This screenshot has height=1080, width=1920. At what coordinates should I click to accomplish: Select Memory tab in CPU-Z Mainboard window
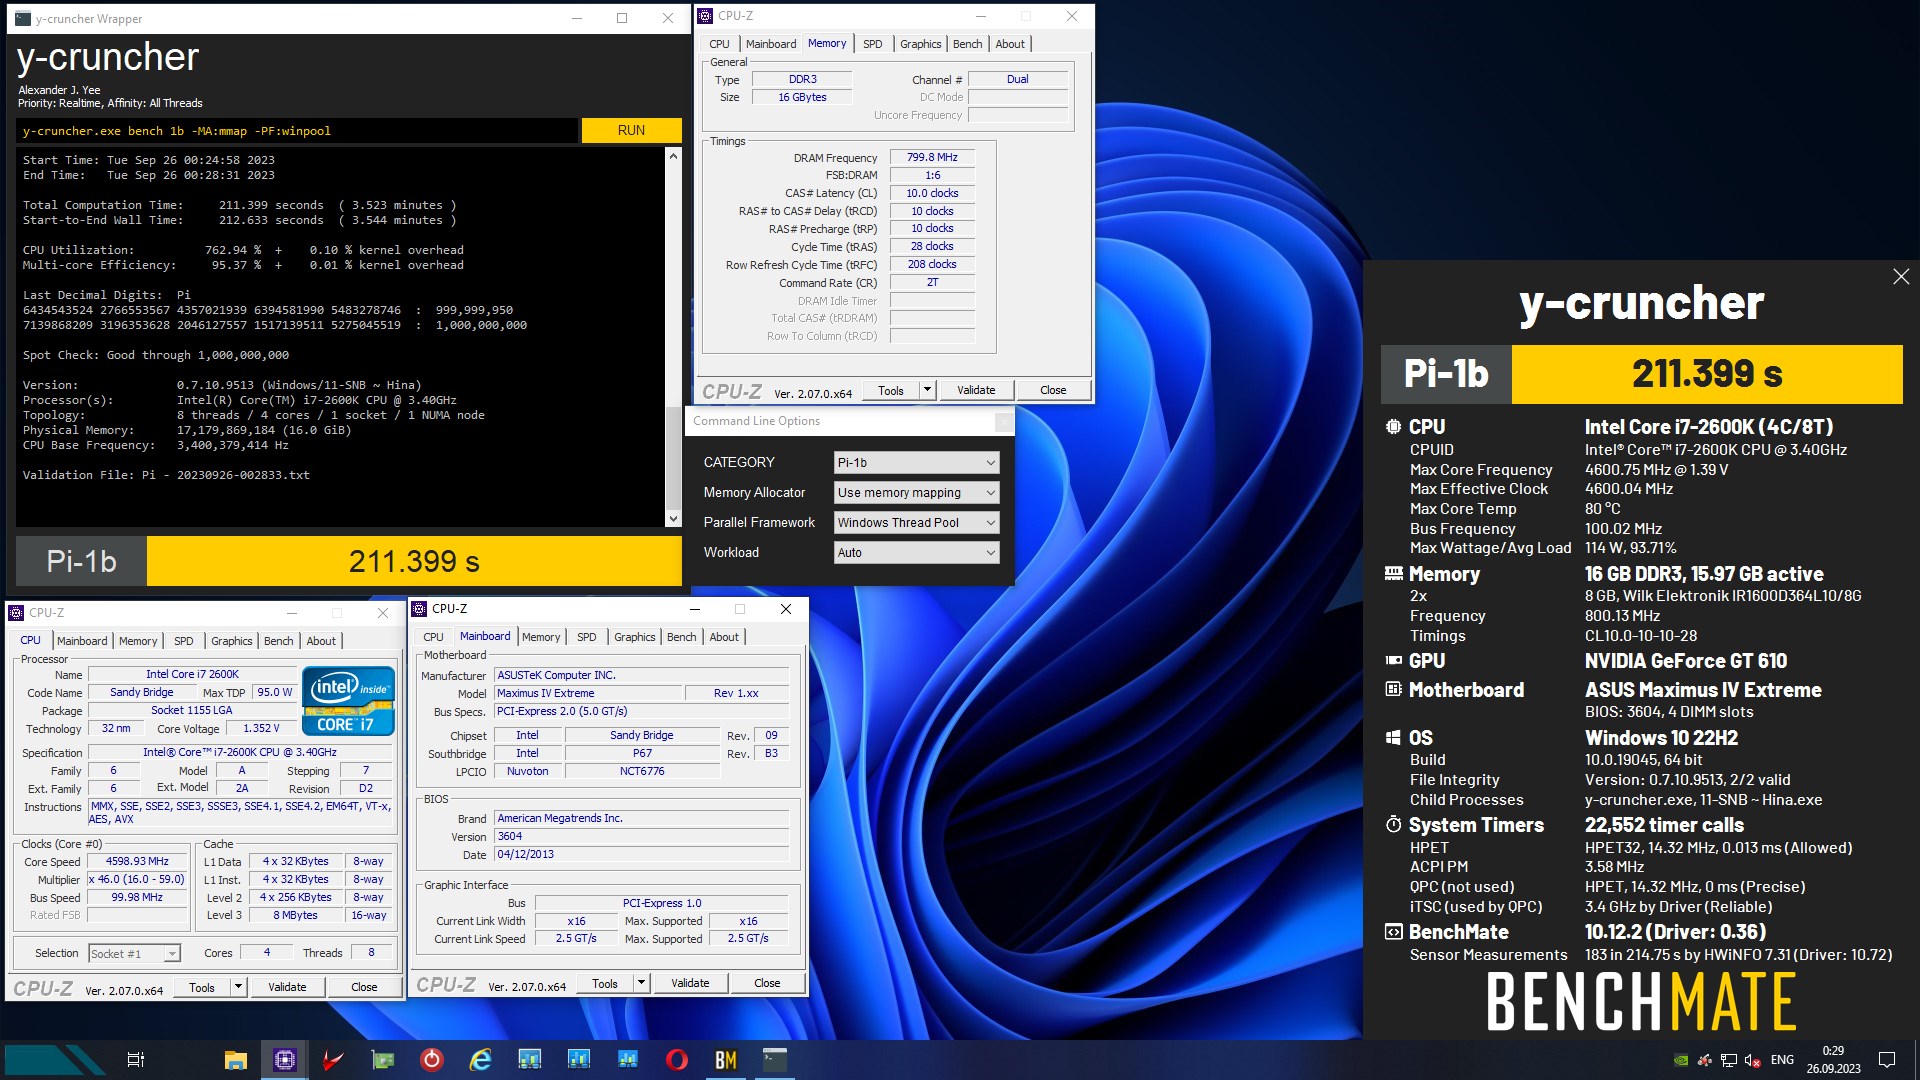click(541, 637)
